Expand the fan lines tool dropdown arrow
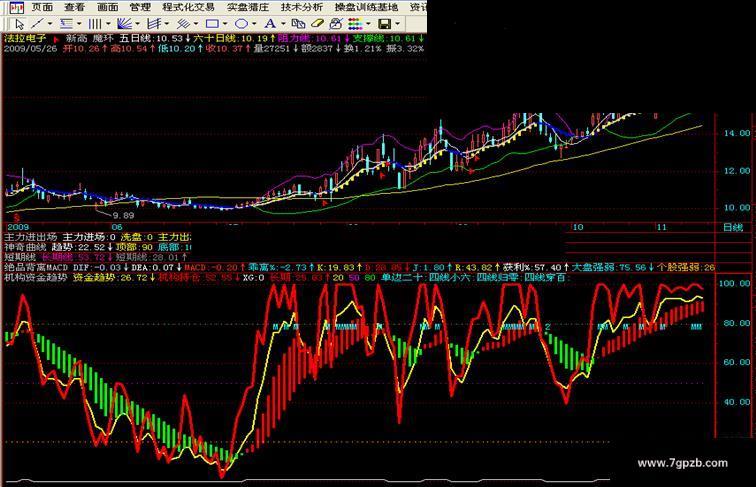Screen dimensions: 756x487 tap(137, 24)
